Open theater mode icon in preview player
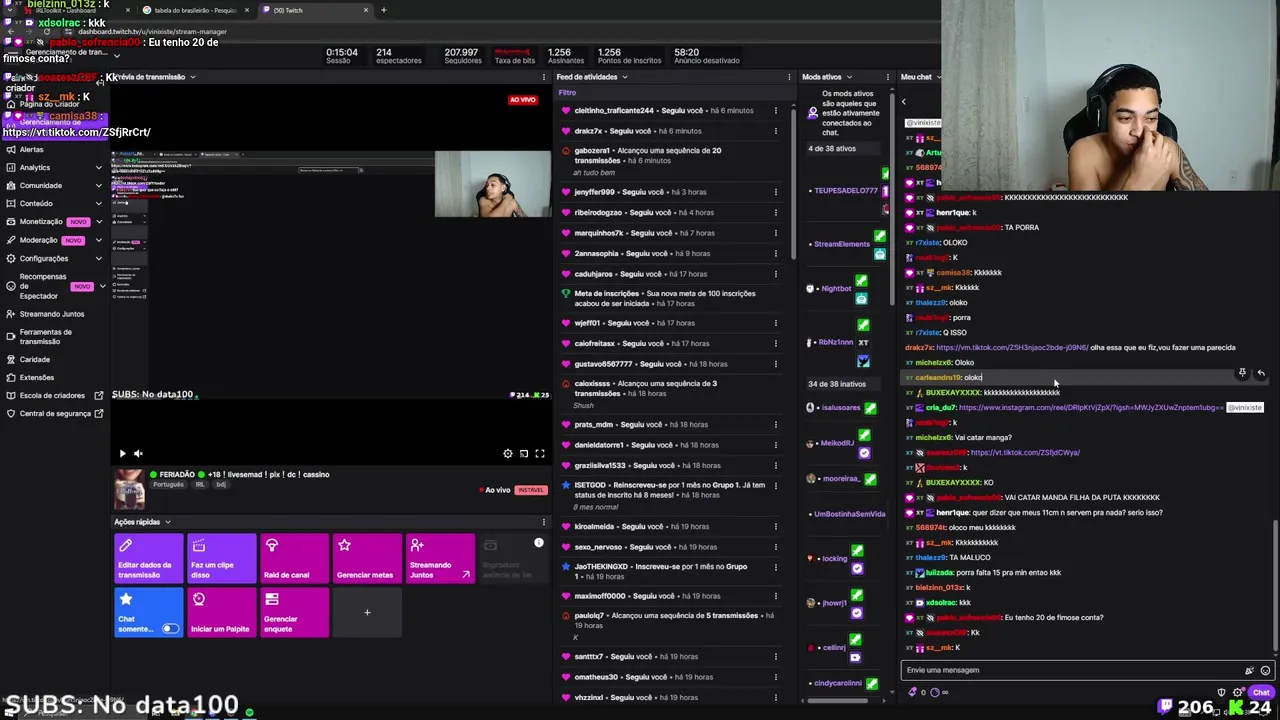Image resolution: width=1280 pixels, height=720 pixels. coord(524,453)
